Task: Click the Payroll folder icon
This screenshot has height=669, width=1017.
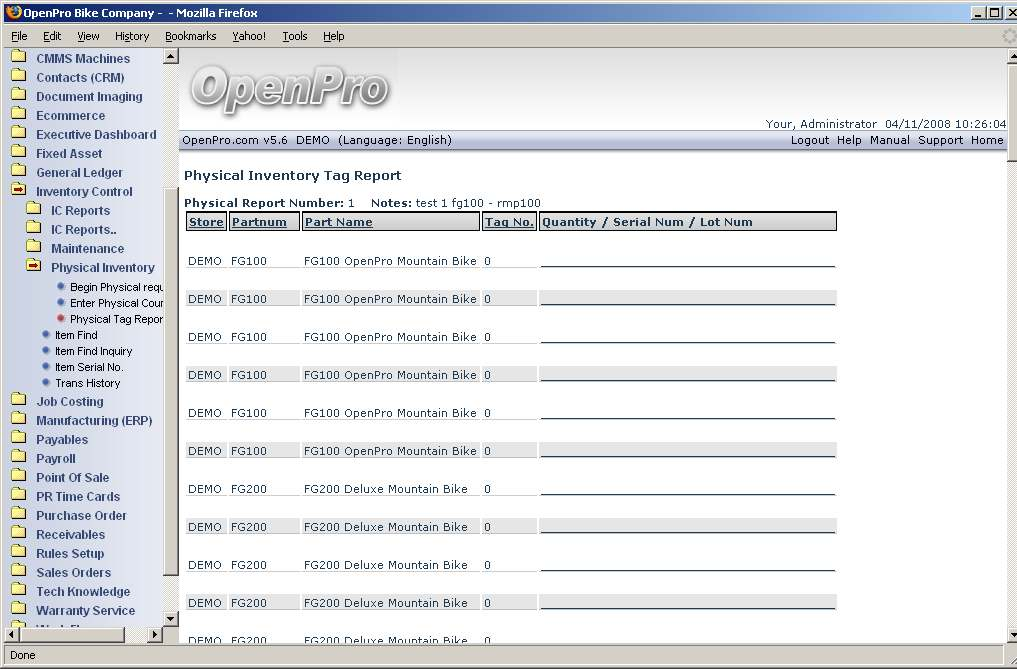Action: tap(18, 458)
